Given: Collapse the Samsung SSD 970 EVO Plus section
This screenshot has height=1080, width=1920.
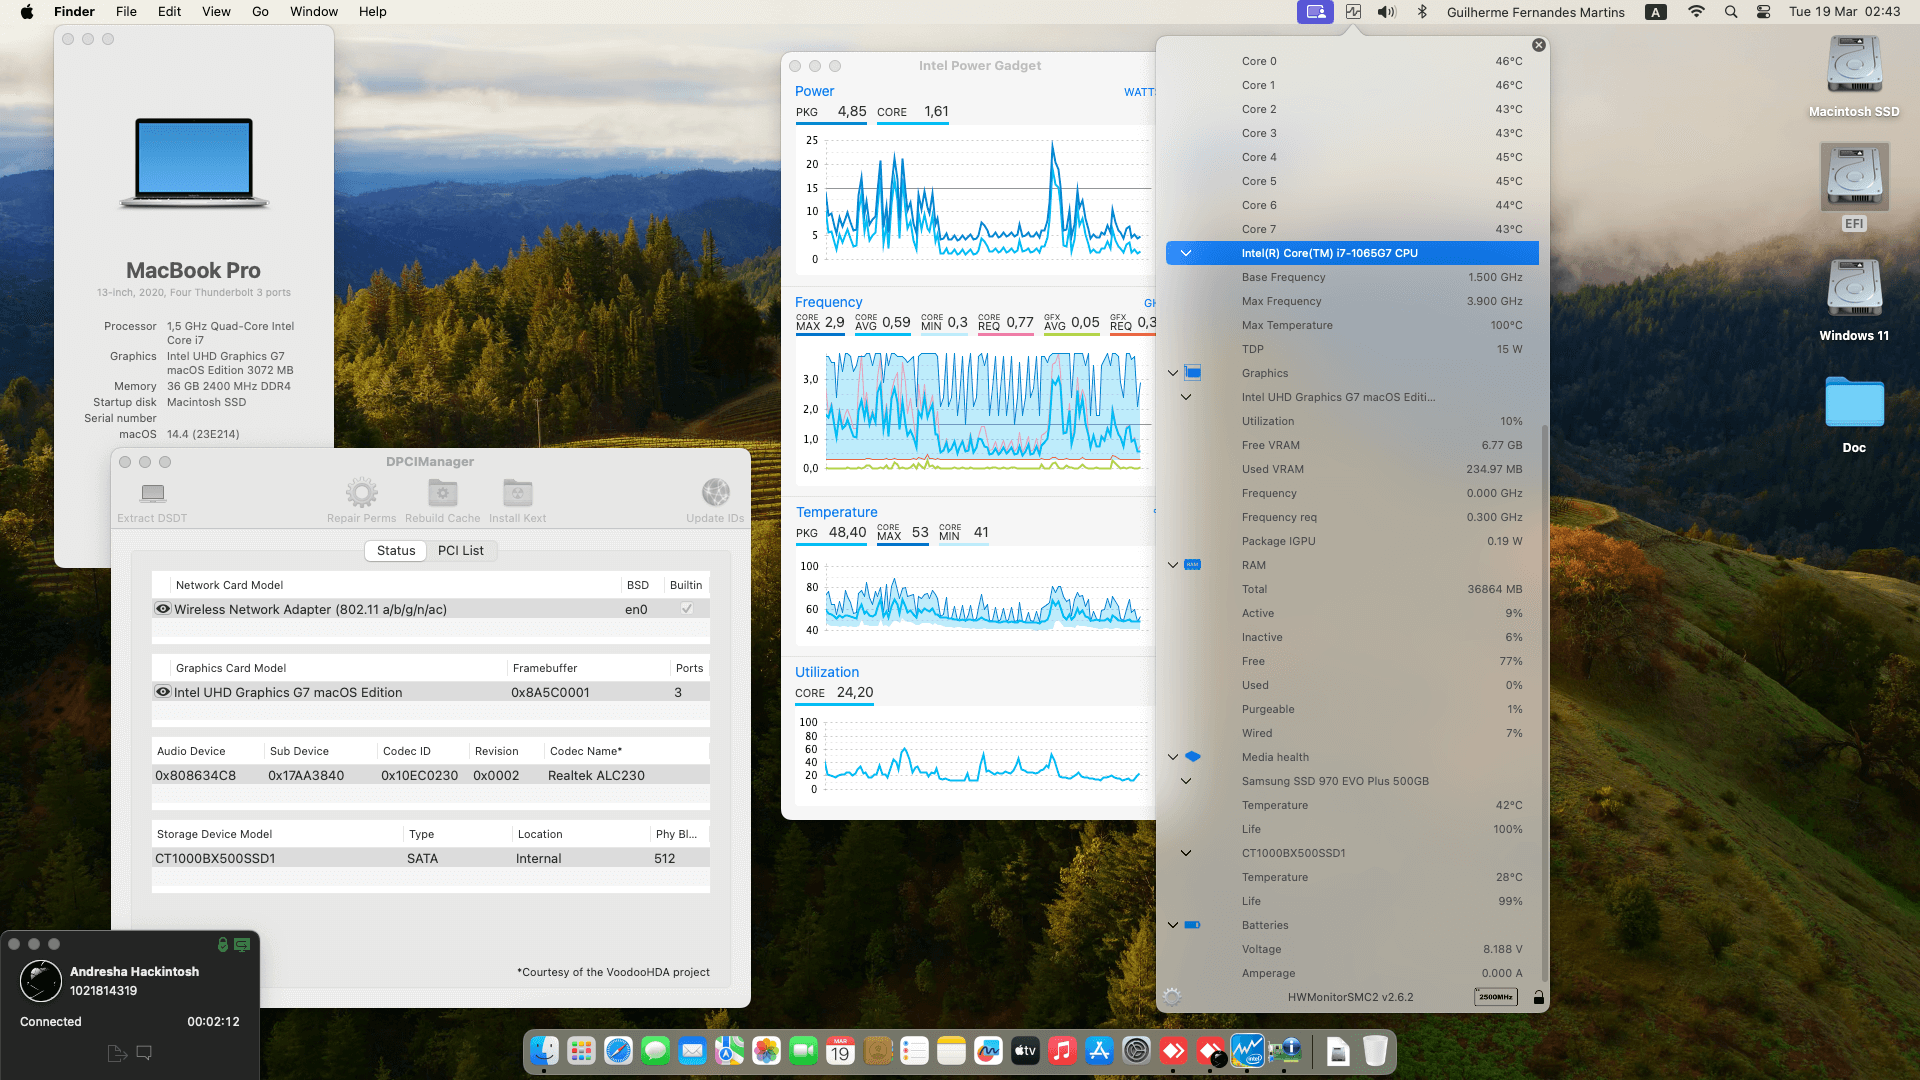Looking at the screenshot, I should [1186, 781].
